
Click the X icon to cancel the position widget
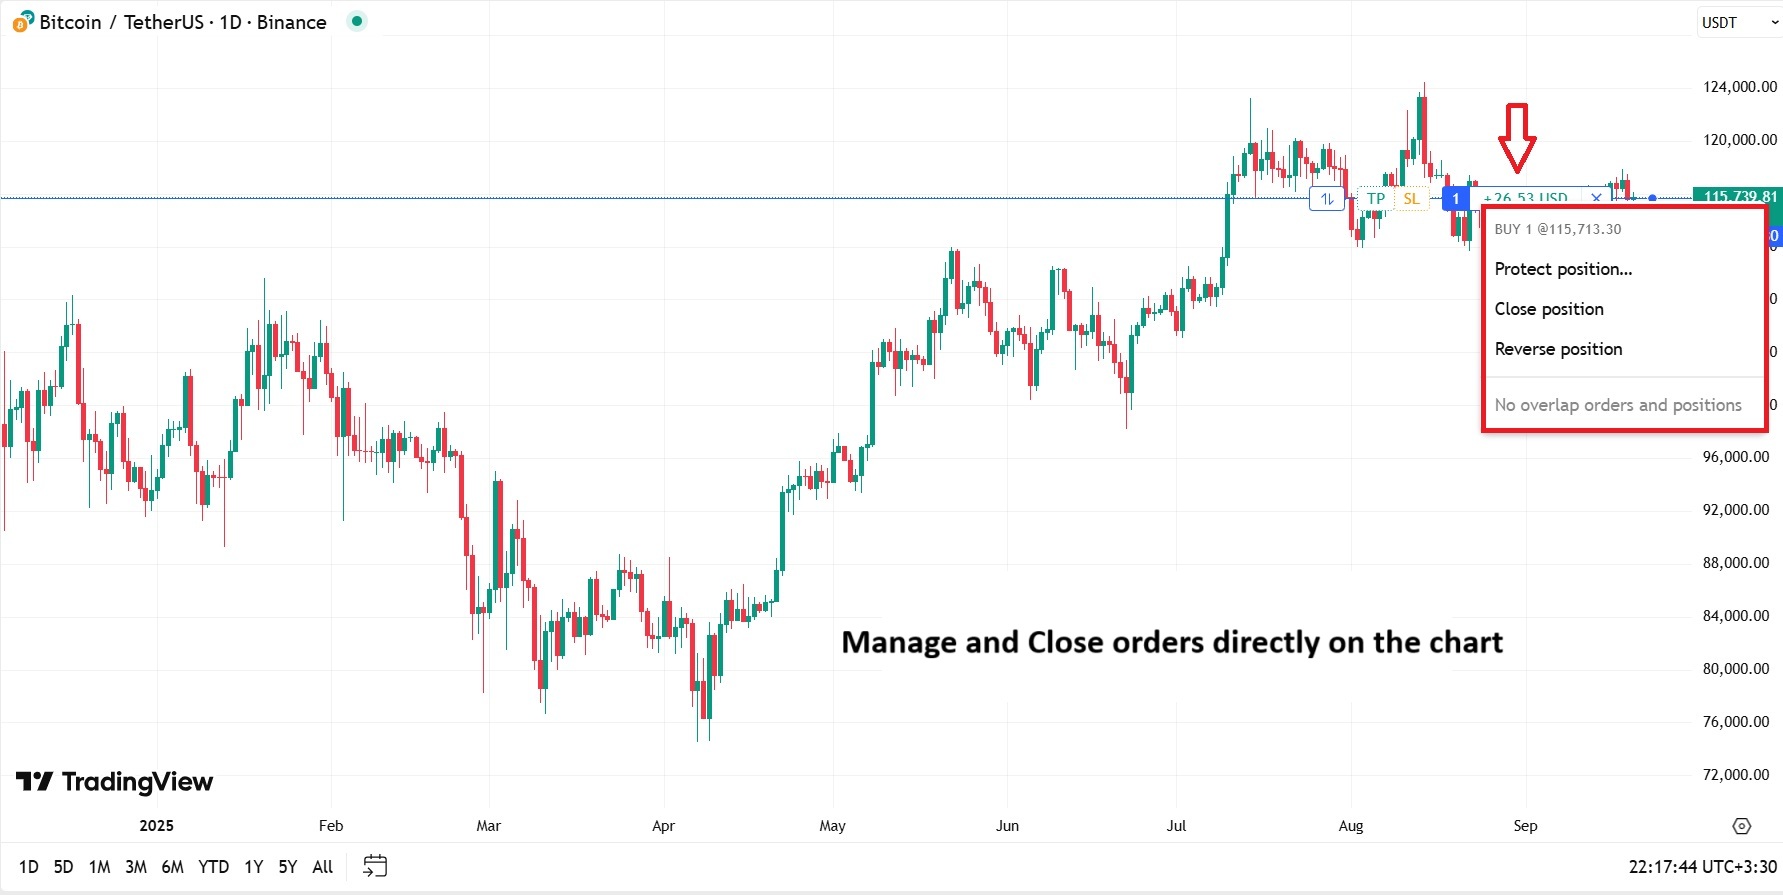pos(1597,198)
